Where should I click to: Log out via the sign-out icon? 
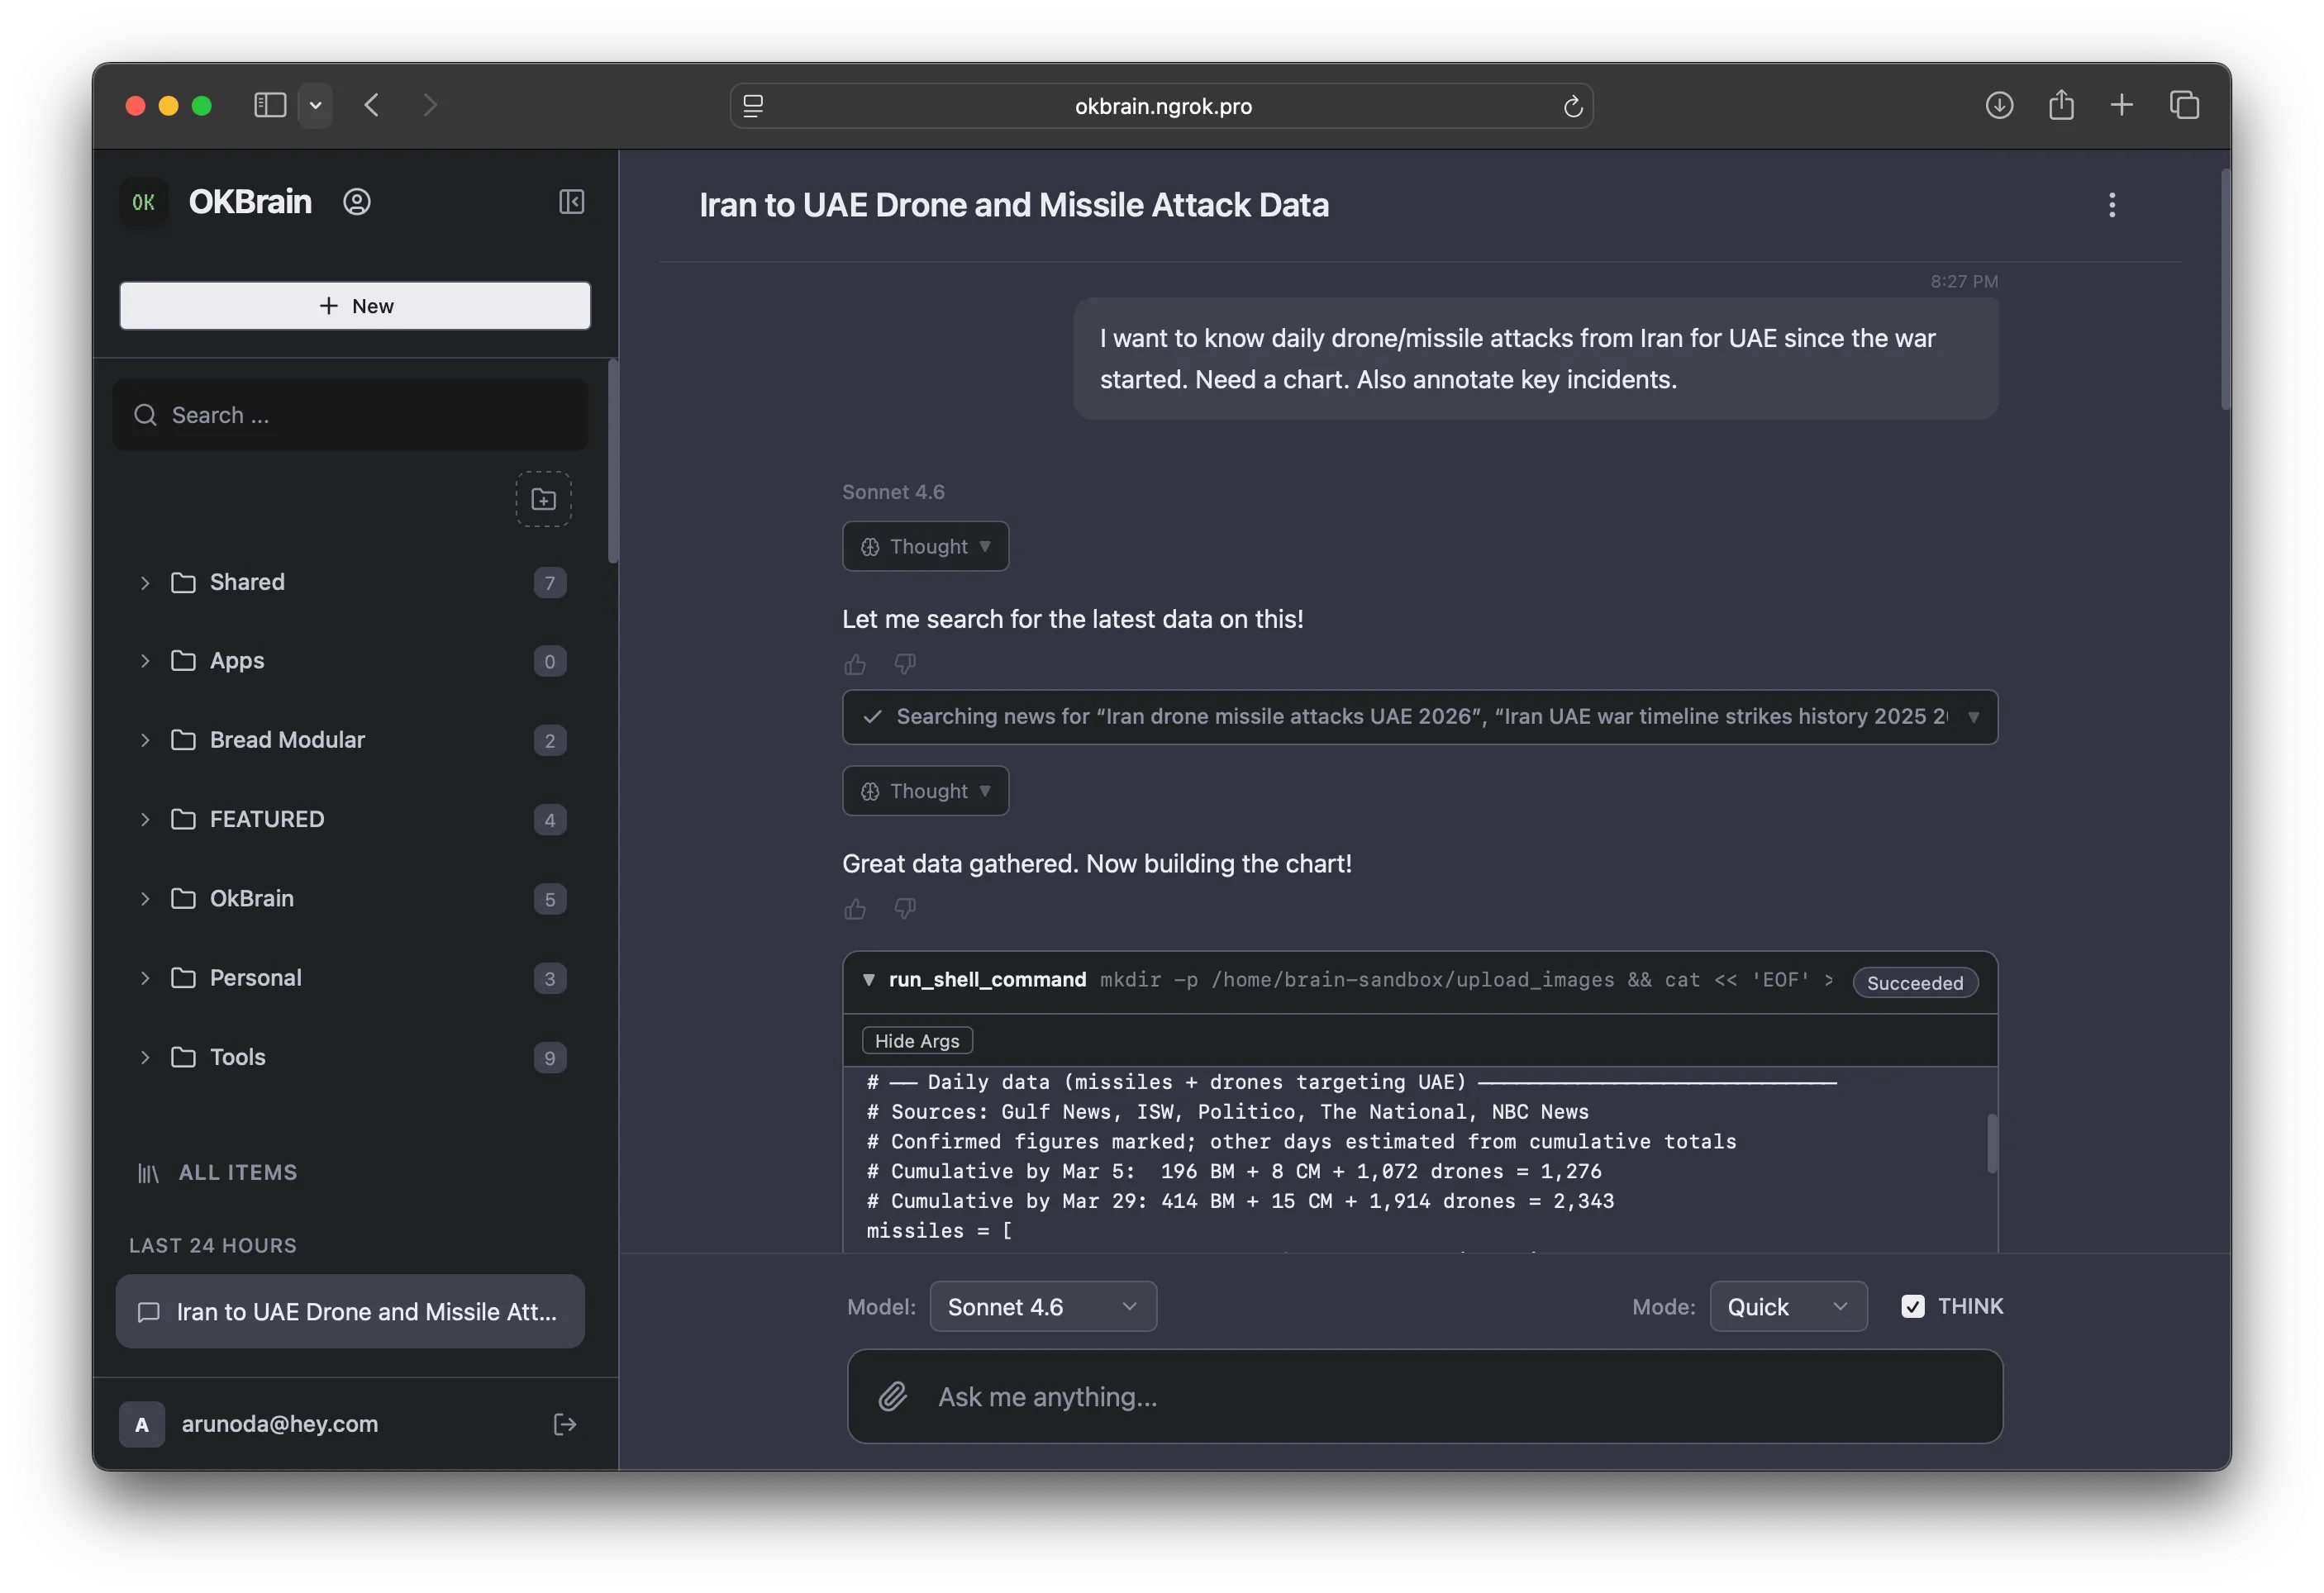pos(565,1424)
